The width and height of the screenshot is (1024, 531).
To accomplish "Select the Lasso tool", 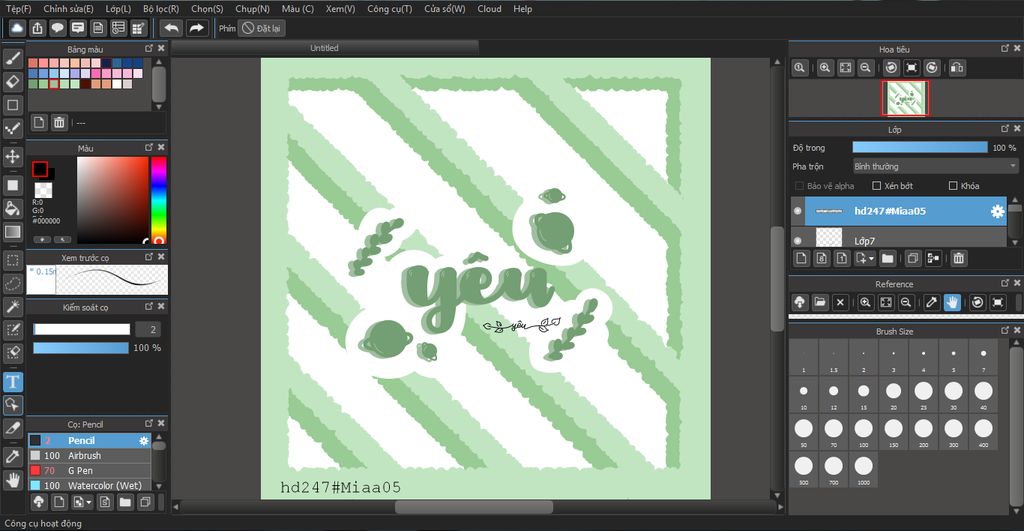I will (12, 283).
